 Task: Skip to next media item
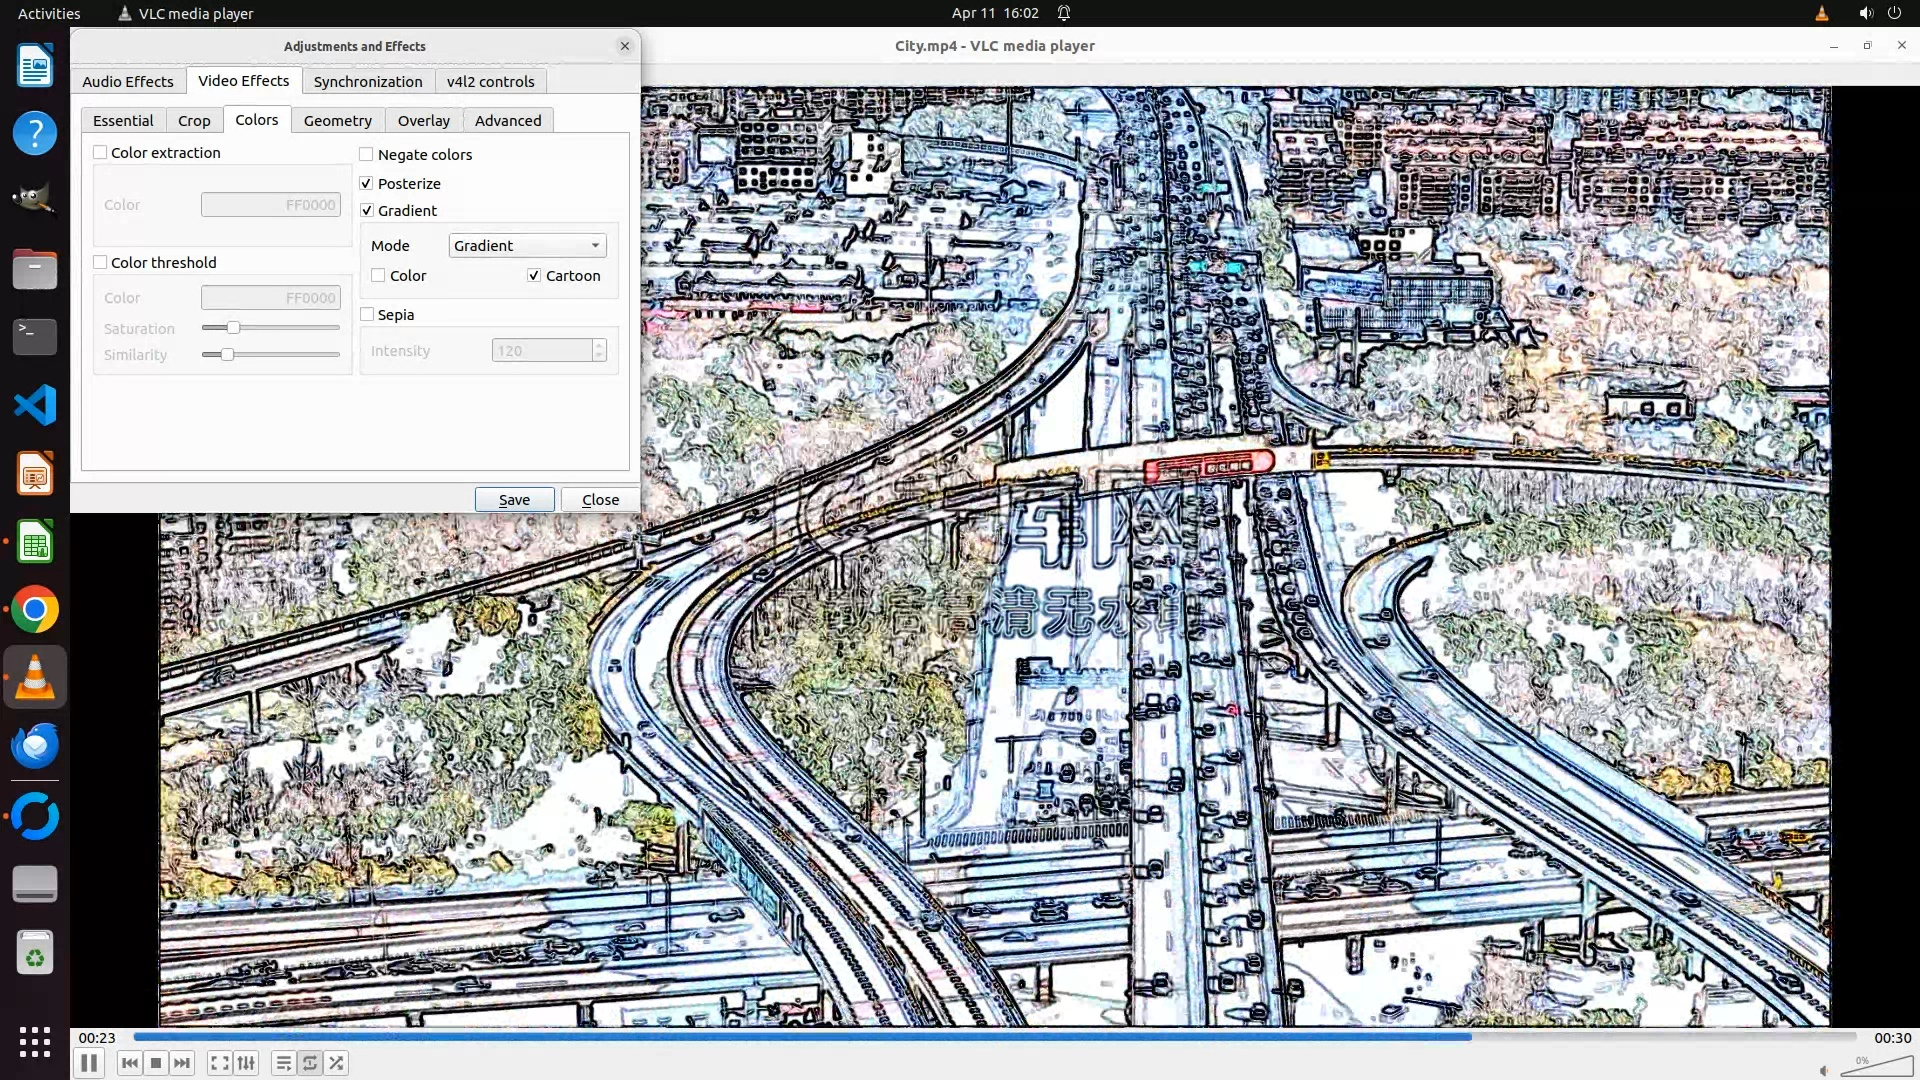click(x=182, y=1063)
